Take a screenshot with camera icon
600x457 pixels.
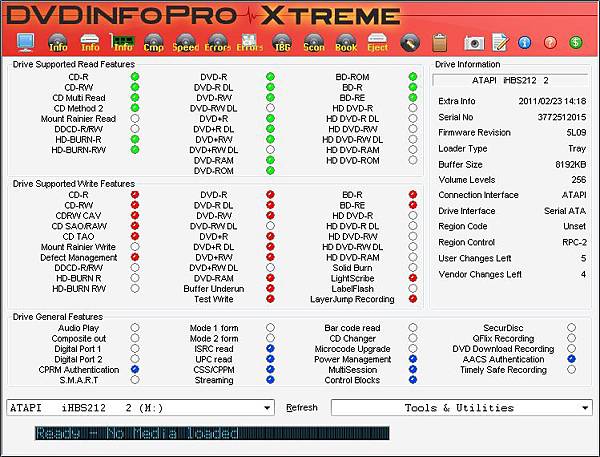(x=474, y=43)
